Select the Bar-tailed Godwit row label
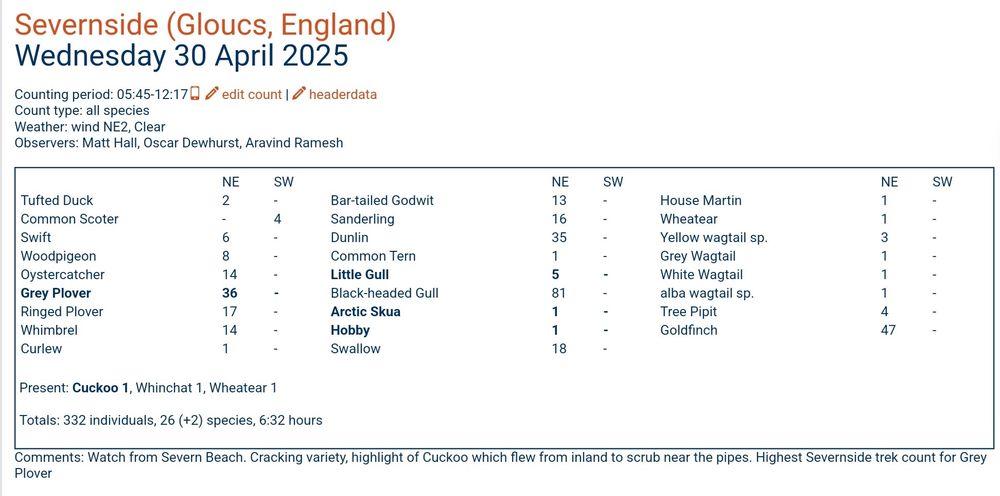The image size is (1000, 496). (382, 200)
